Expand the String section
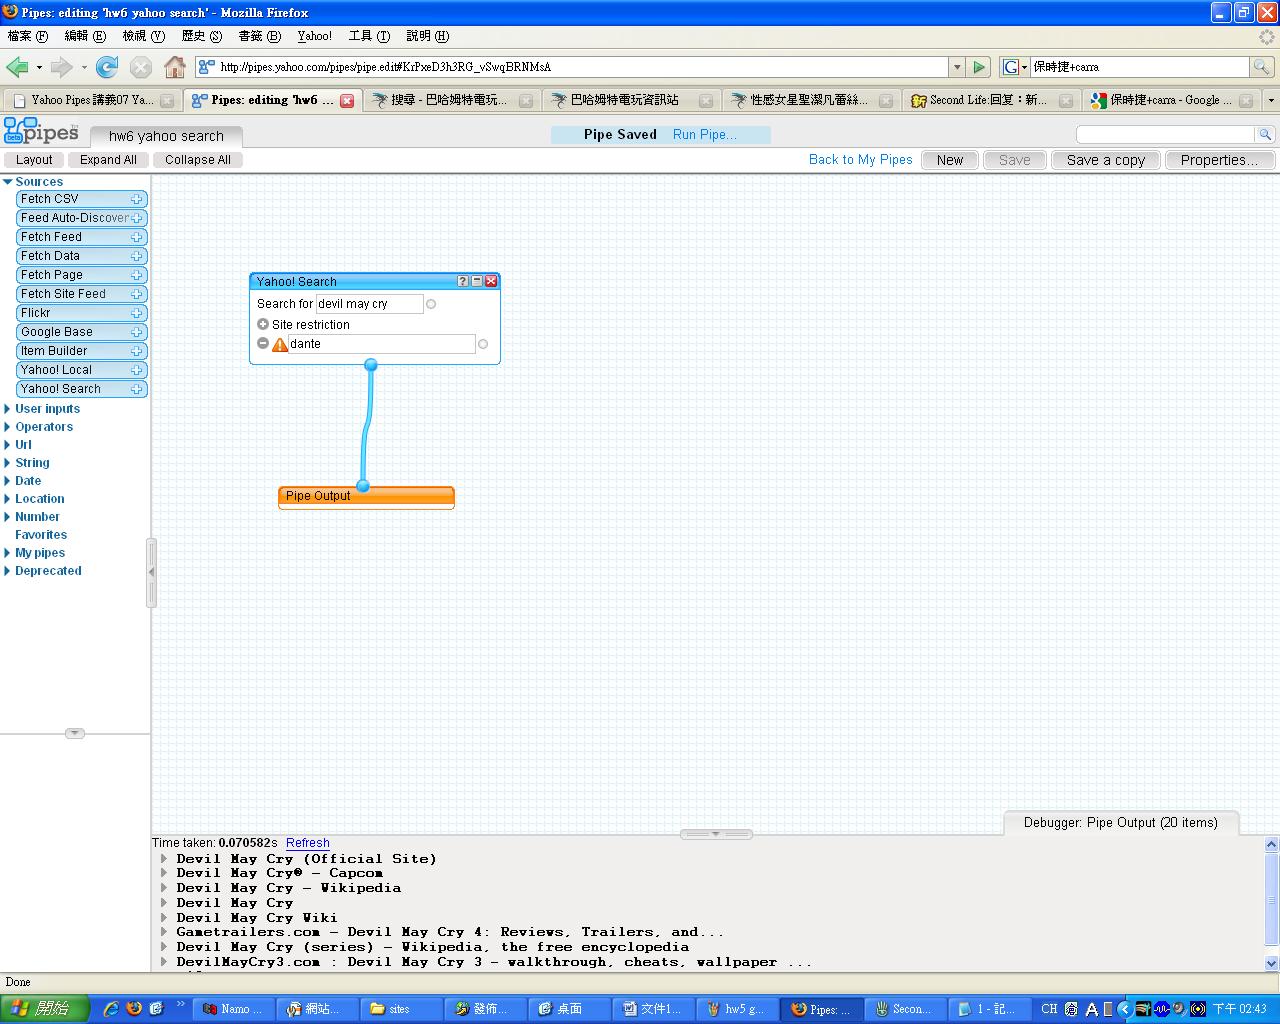This screenshot has width=1280, height=1024. [x=7, y=463]
